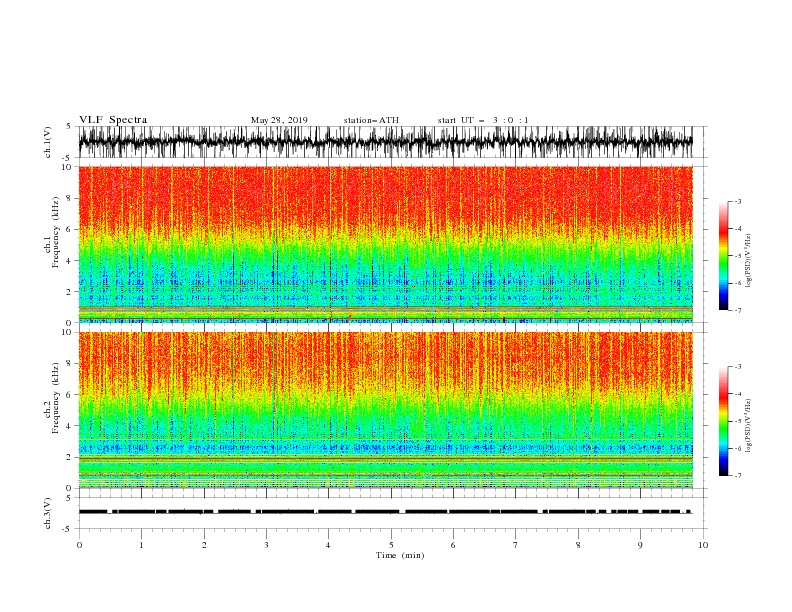The width and height of the screenshot is (792, 612).
Task: Click time axis tick label "0"
Action: click(79, 545)
